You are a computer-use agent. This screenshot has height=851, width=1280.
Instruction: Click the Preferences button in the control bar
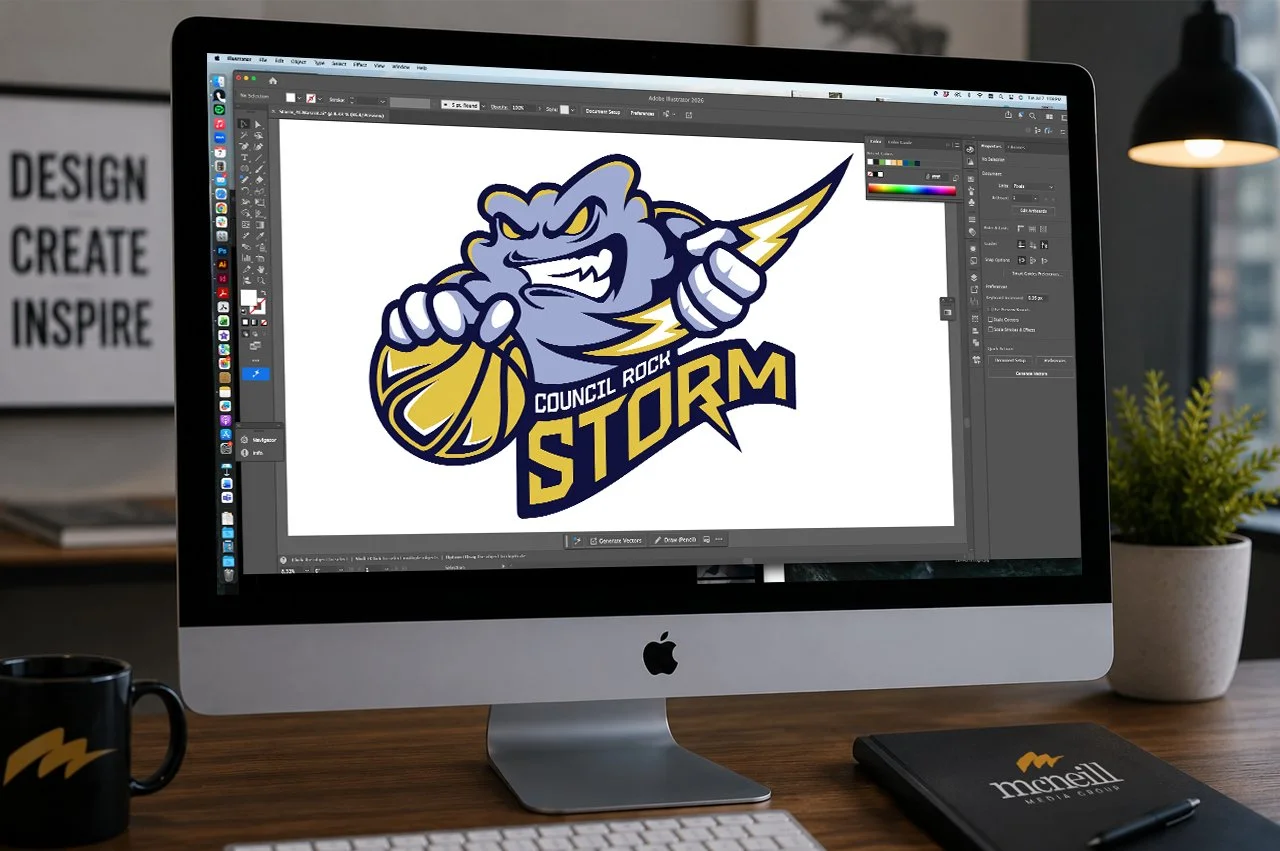[642, 113]
